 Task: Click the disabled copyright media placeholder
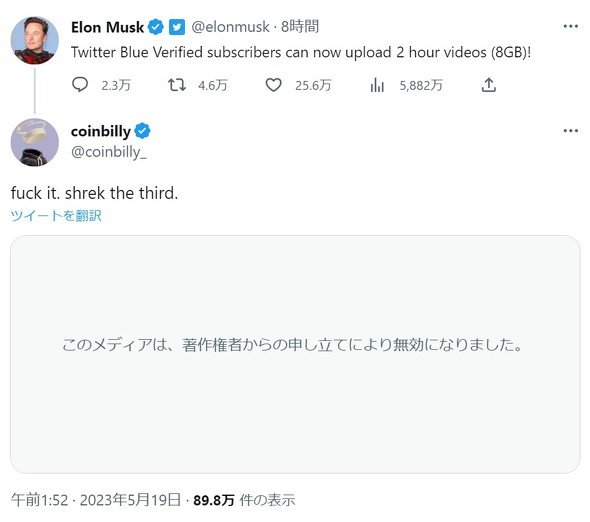[295, 354]
